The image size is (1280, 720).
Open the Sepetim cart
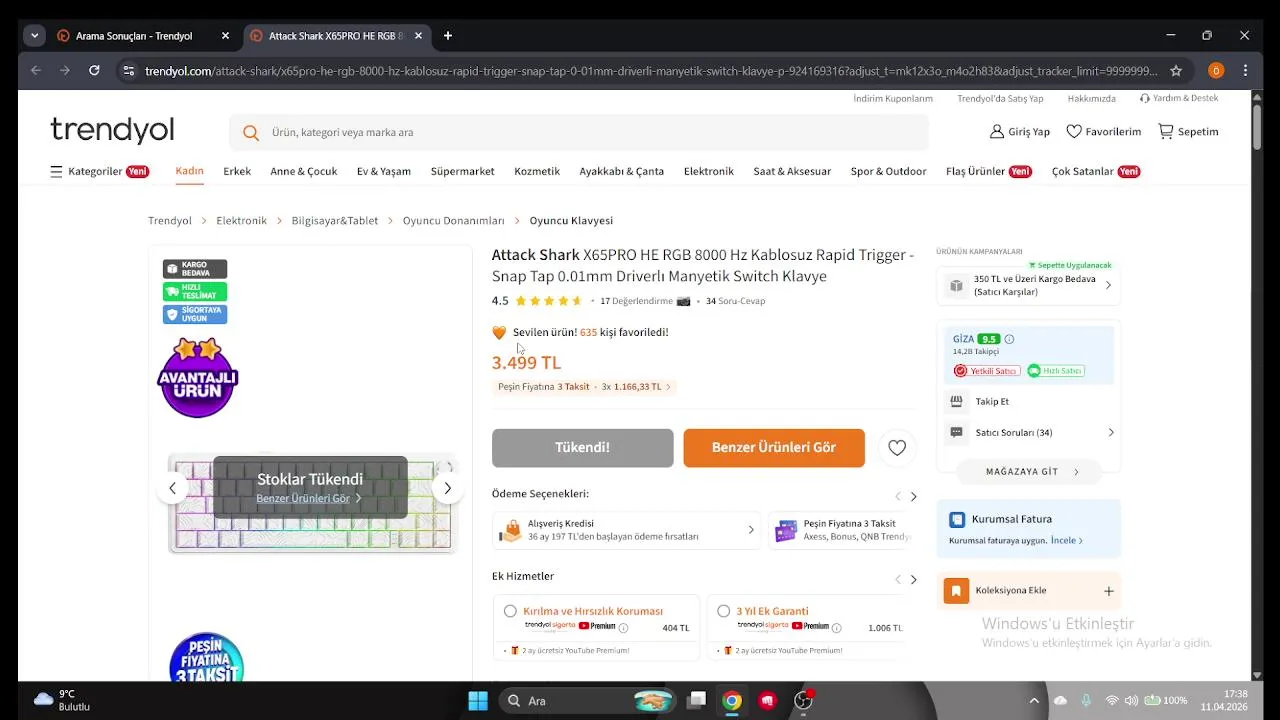[1188, 131]
